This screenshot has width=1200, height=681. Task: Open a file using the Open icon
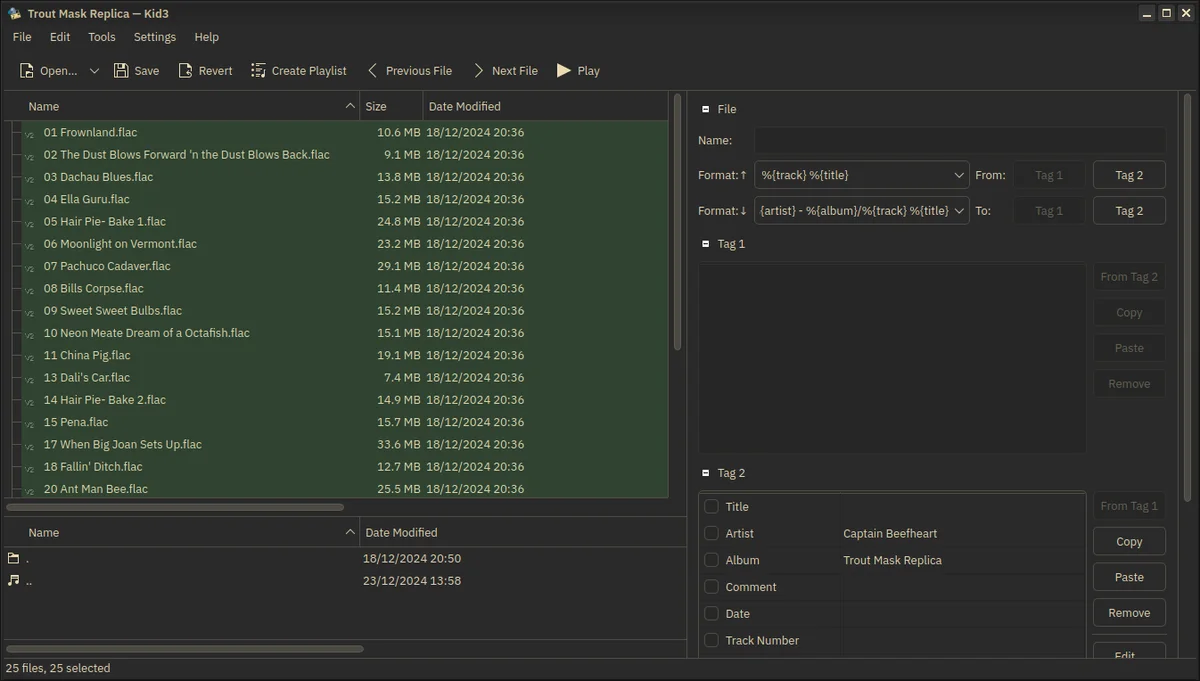[x=27, y=70]
